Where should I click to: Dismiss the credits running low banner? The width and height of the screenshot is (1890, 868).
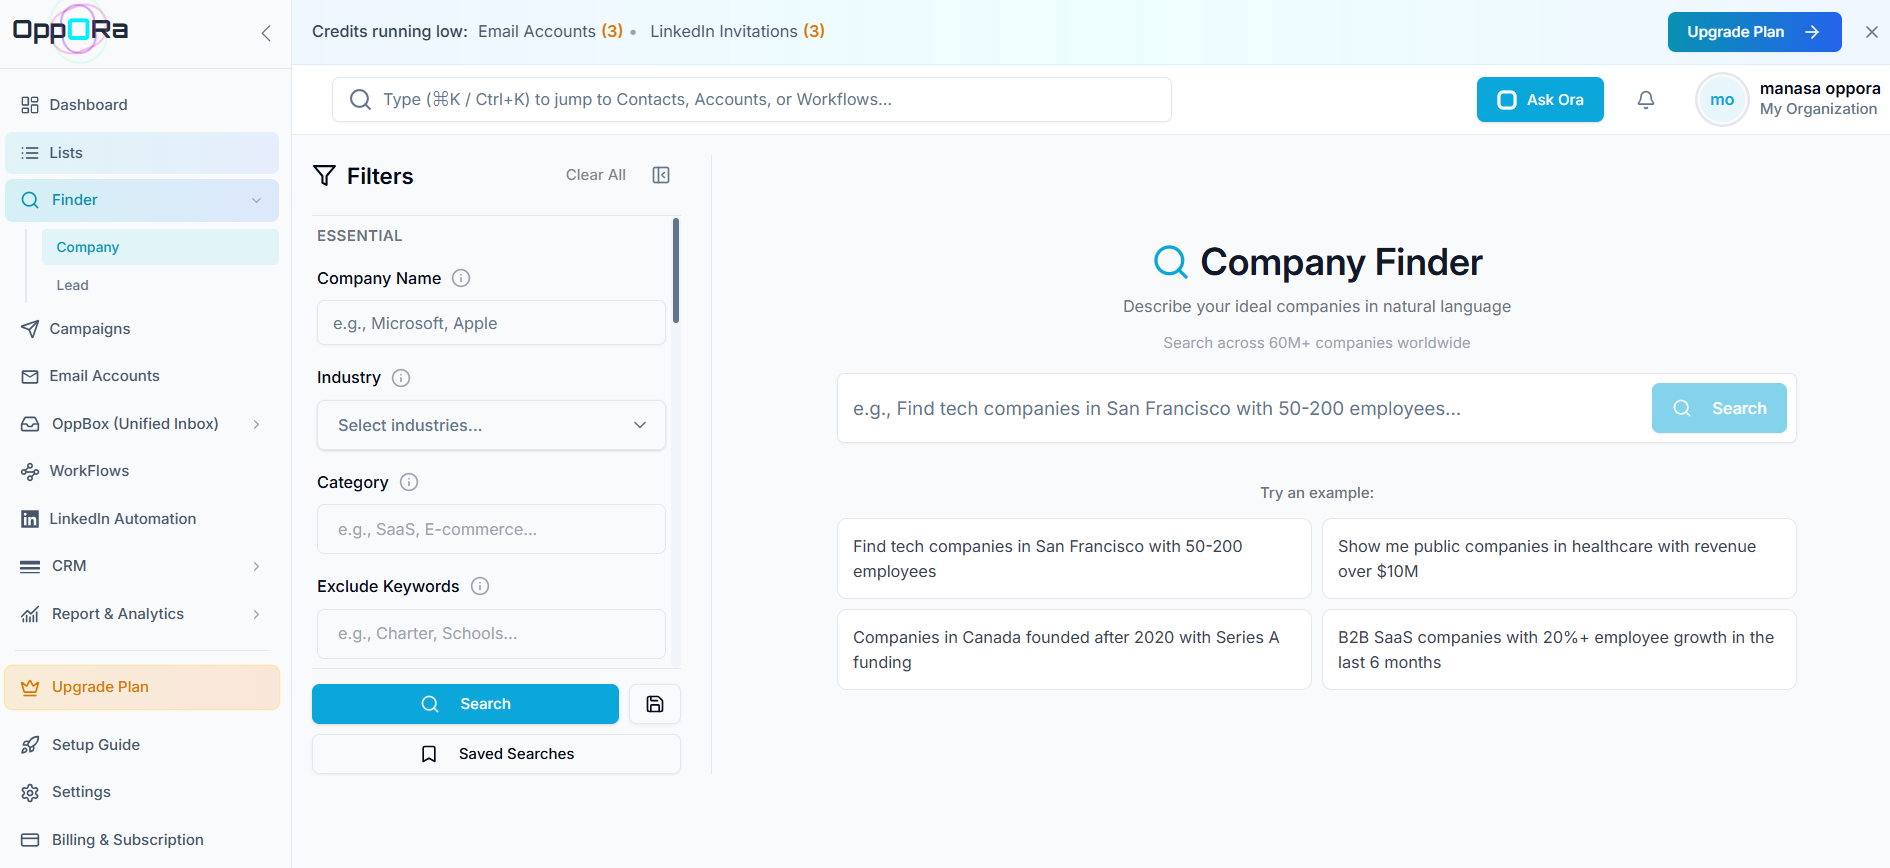[1872, 32]
